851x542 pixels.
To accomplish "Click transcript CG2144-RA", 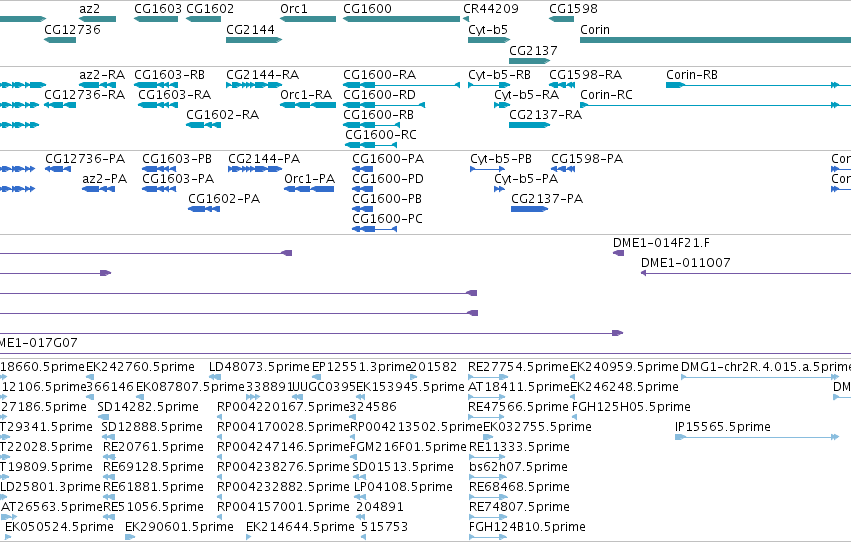I will (254, 85).
